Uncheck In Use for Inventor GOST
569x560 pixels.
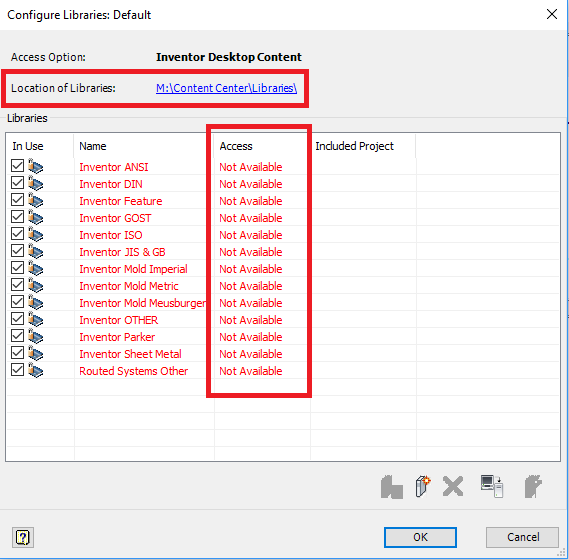[17, 217]
